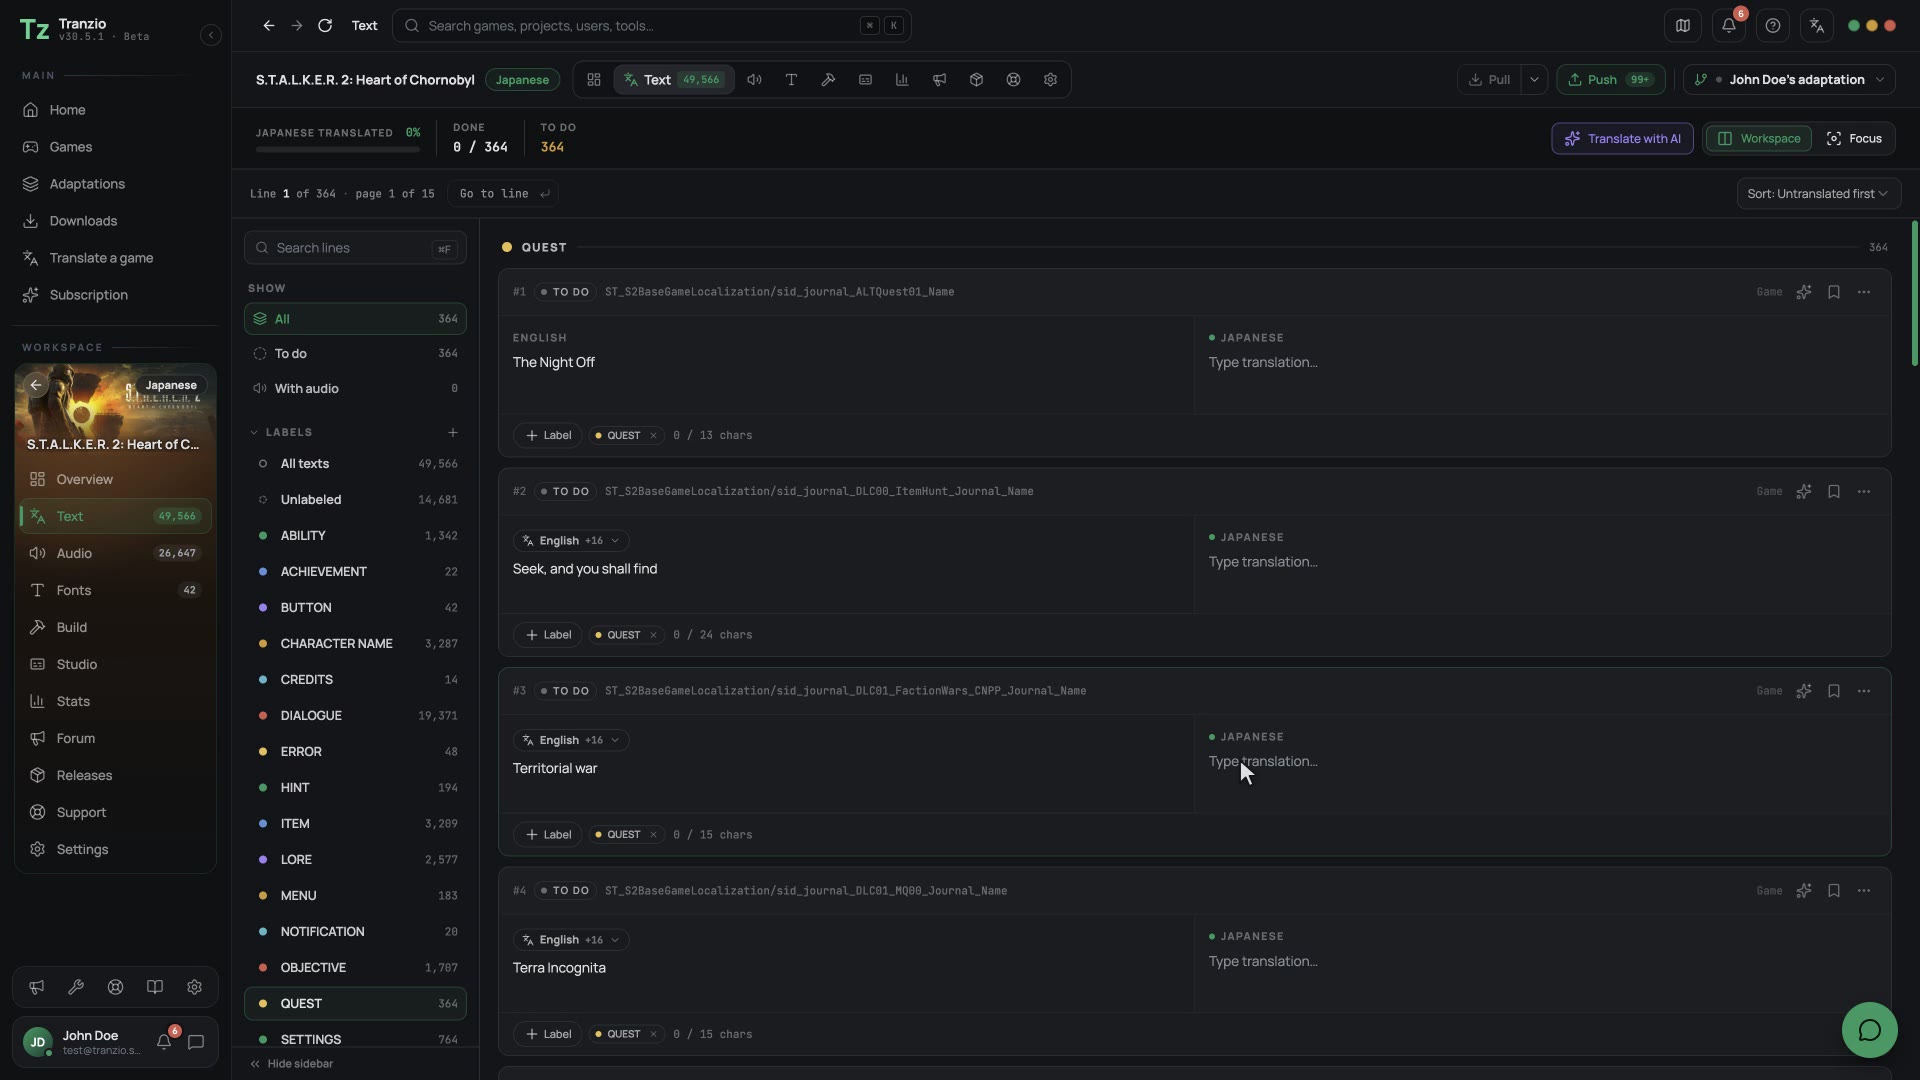The width and height of the screenshot is (1920, 1080).
Task: Expand English +16 languages on line #2
Action: pyautogui.click(x=571, y=541)
